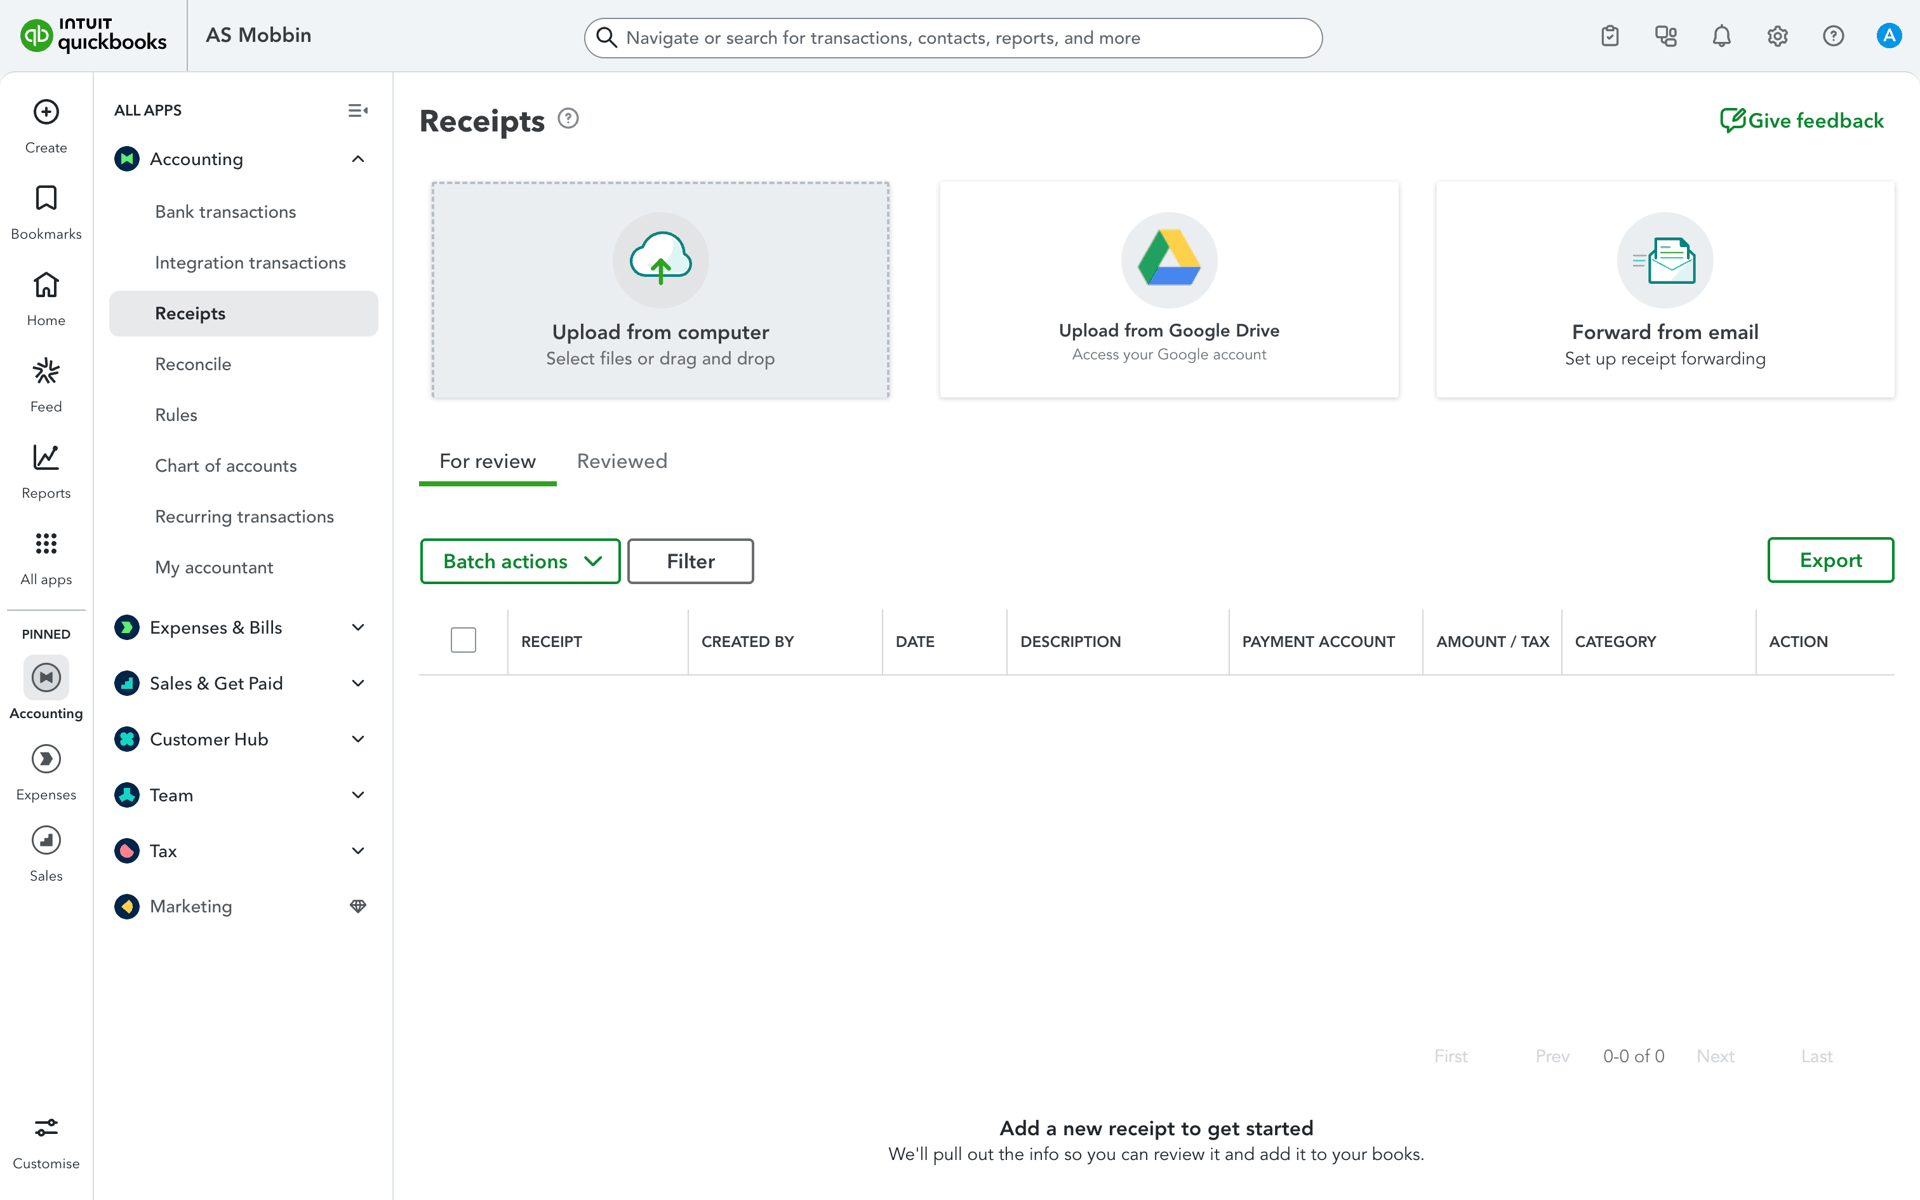The height and width of the screenshot is (1200, 1920).
Task: Select pinned Sales icon
Action: point(46,840)
